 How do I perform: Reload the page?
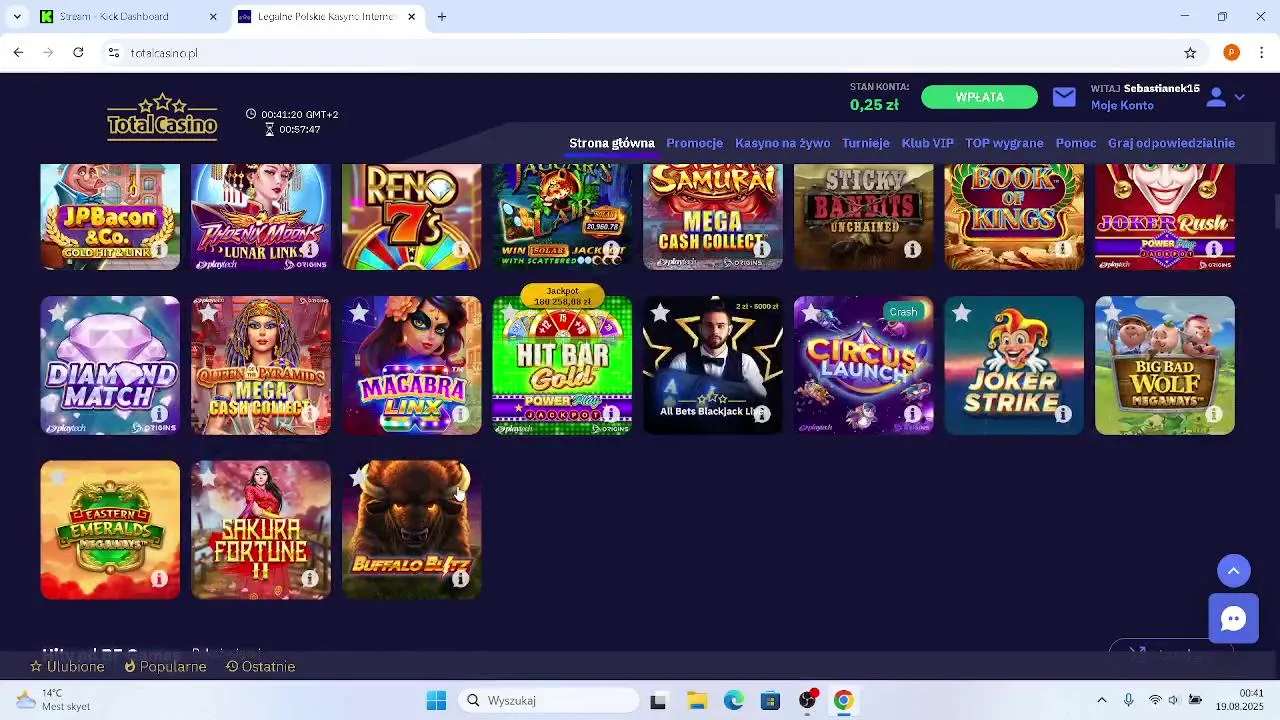78,53
